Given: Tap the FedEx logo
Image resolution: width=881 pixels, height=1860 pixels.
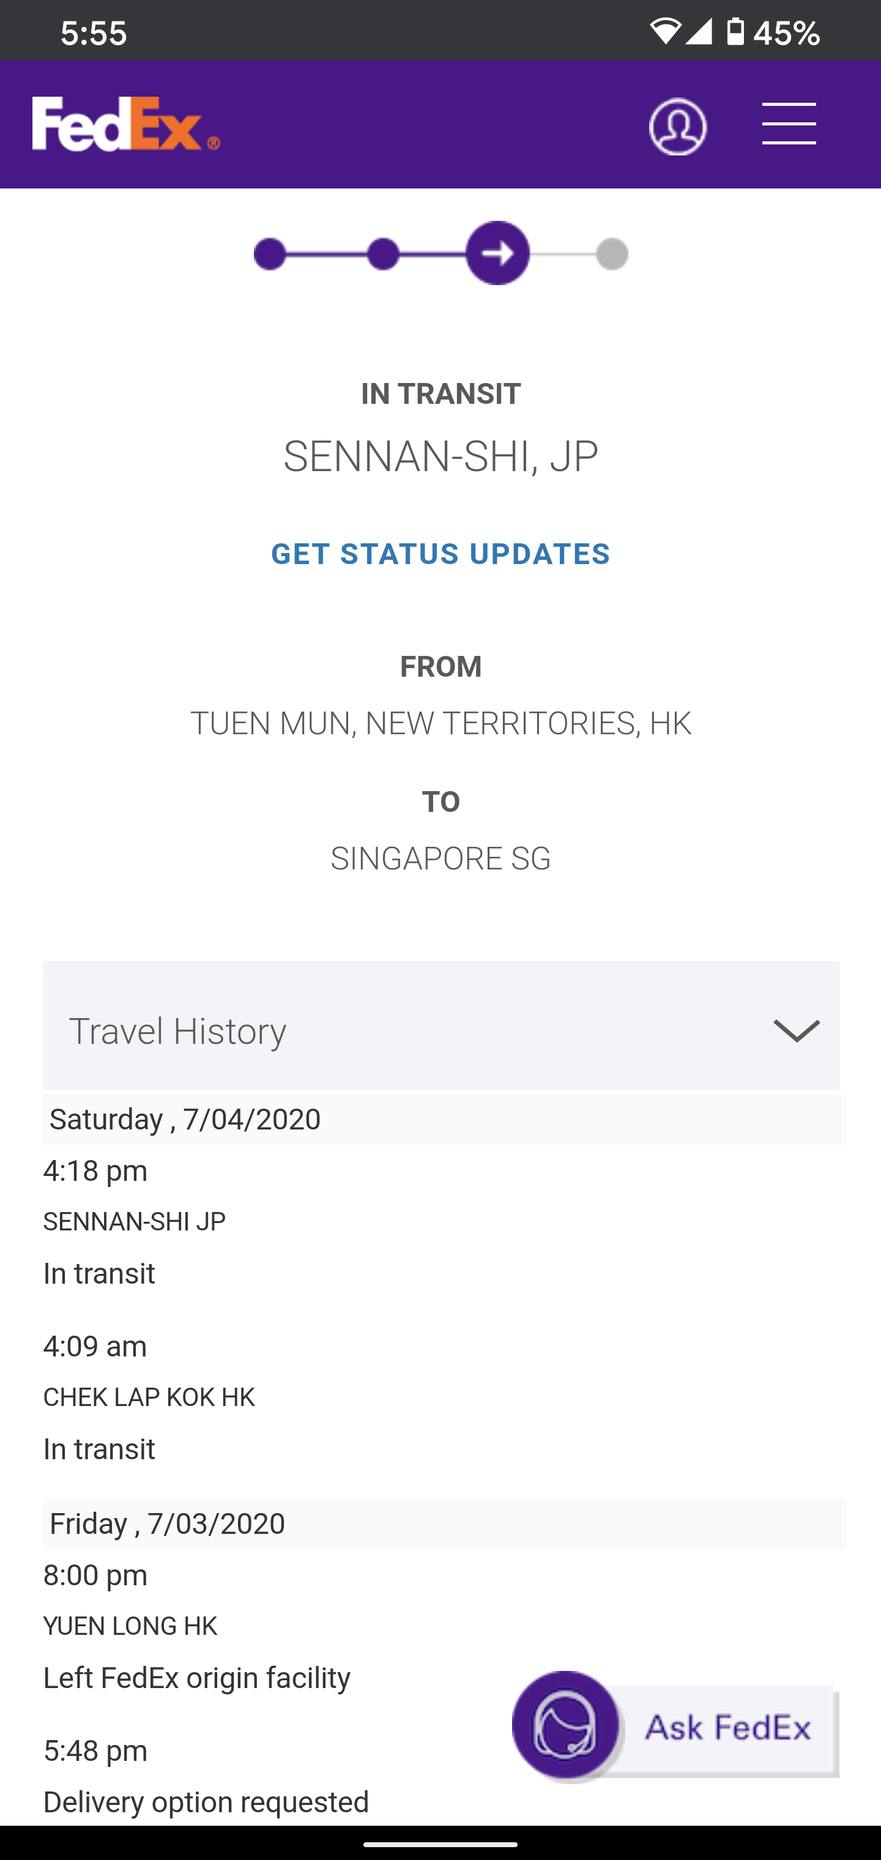Looking at the screenshot, I should pos(125,125).
